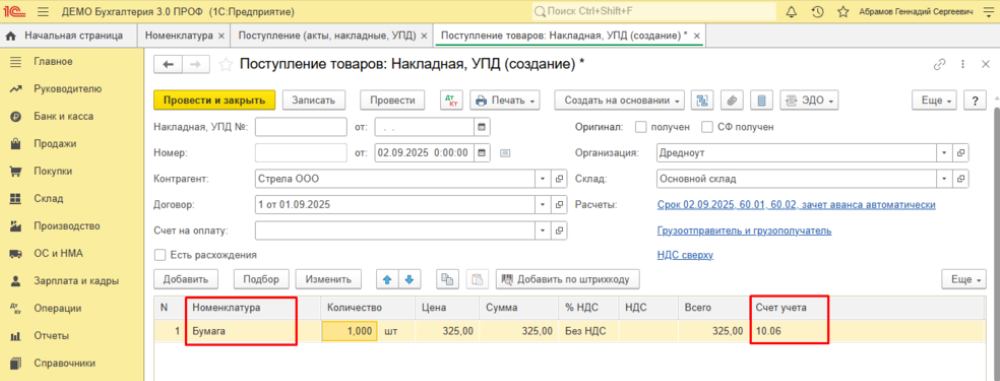This screenshot has width=1000, height=381.
Task: Expand Контрагент dropdown arrow
Action: [x=543, y=179]
